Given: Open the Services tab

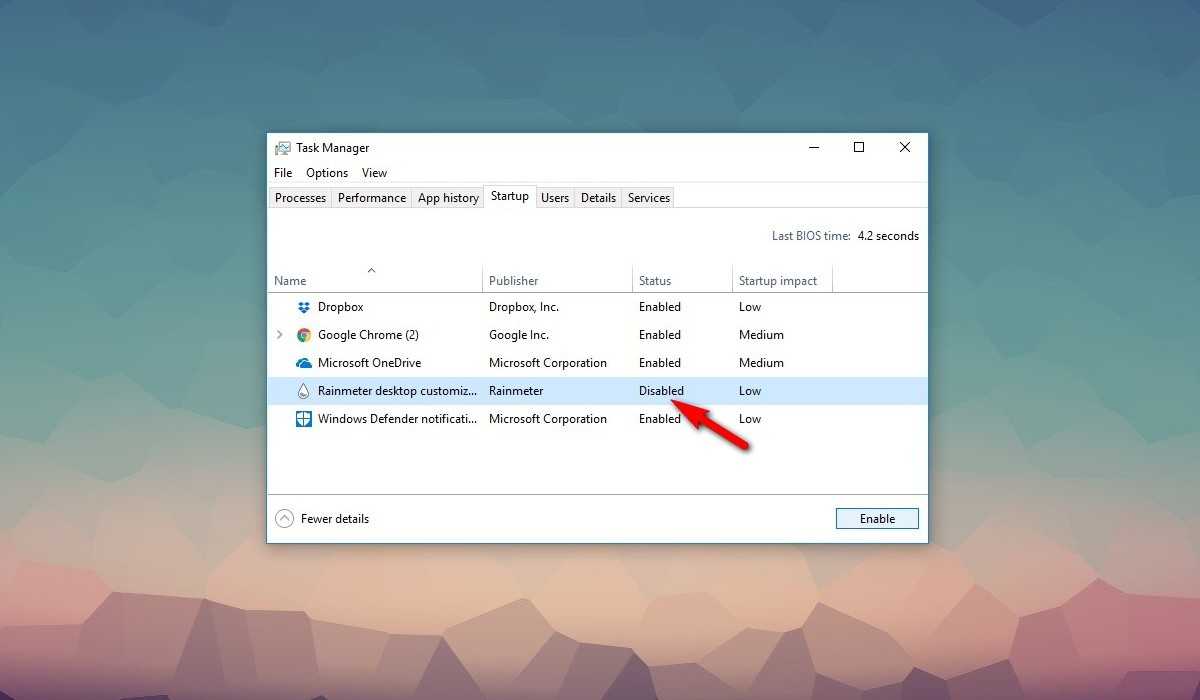Looking at the screenshot, I should point(648,198).
